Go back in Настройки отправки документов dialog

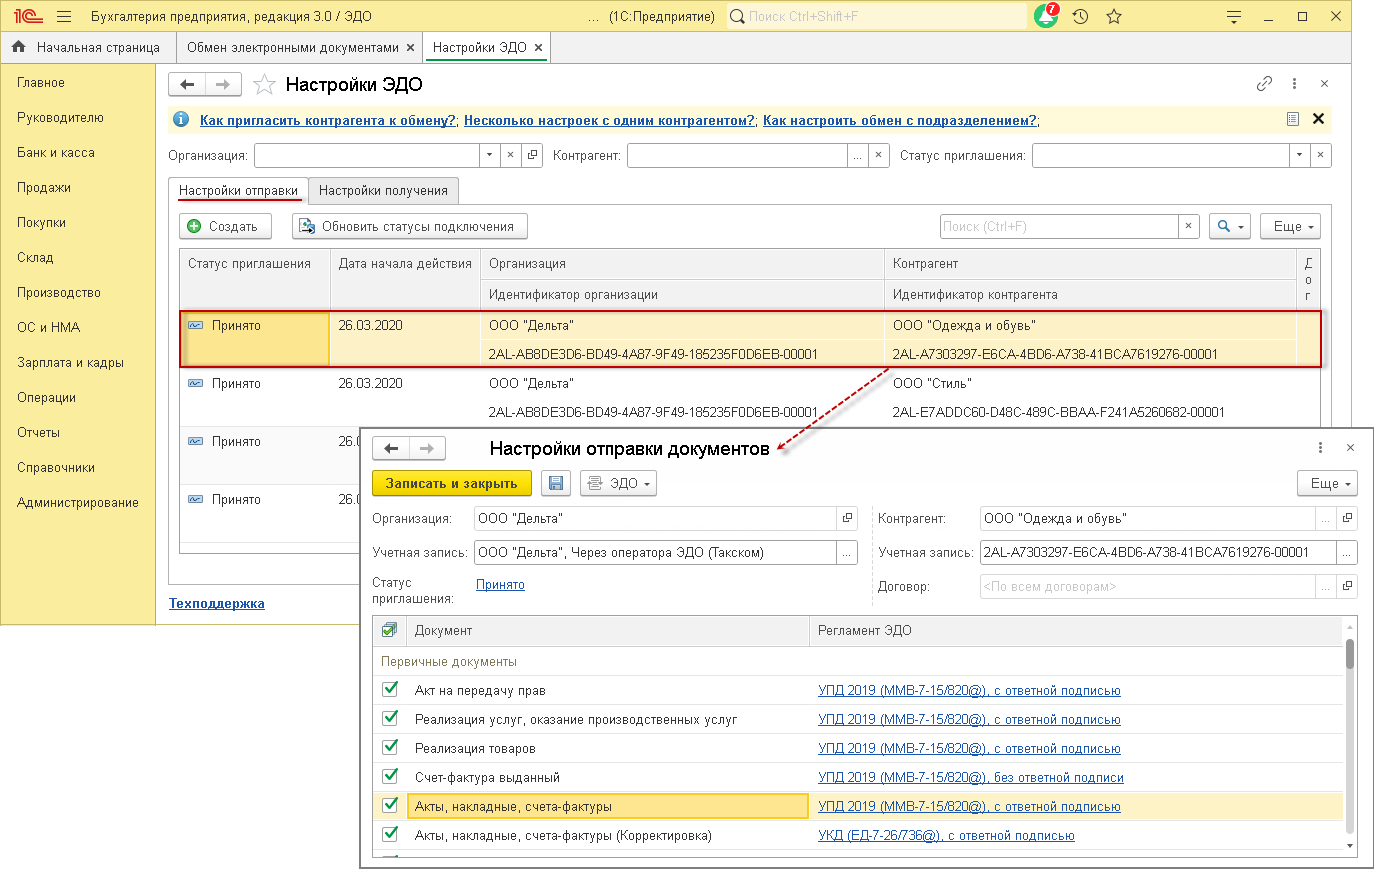coord(391,449)
